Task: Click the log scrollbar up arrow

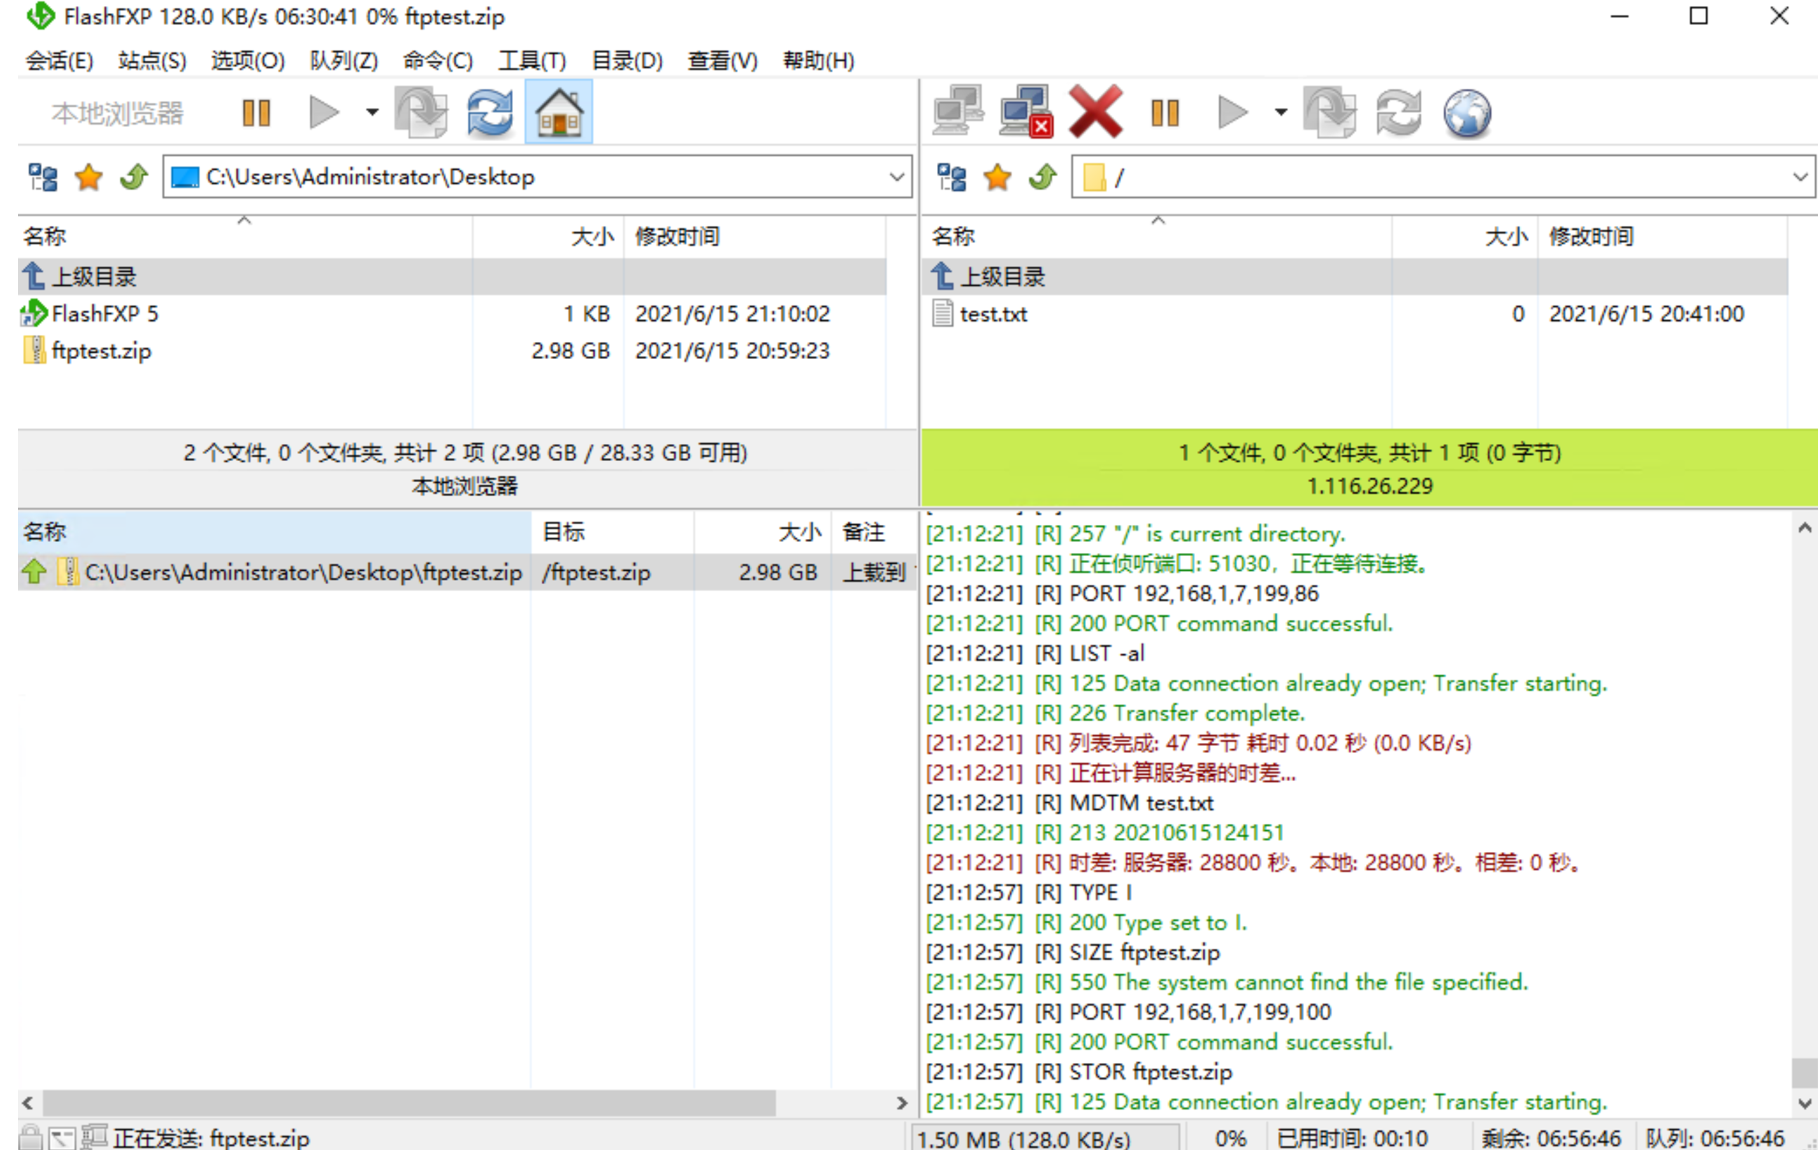Action: [x=1805, y=528]
